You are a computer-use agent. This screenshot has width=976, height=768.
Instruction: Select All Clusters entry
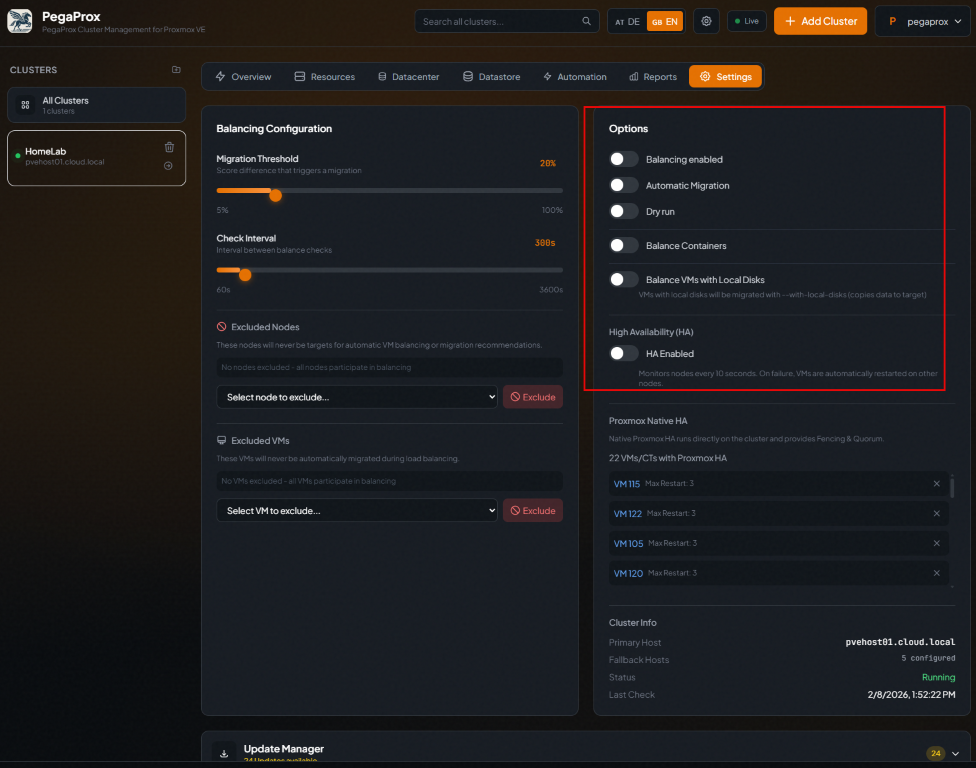(96, 105)
